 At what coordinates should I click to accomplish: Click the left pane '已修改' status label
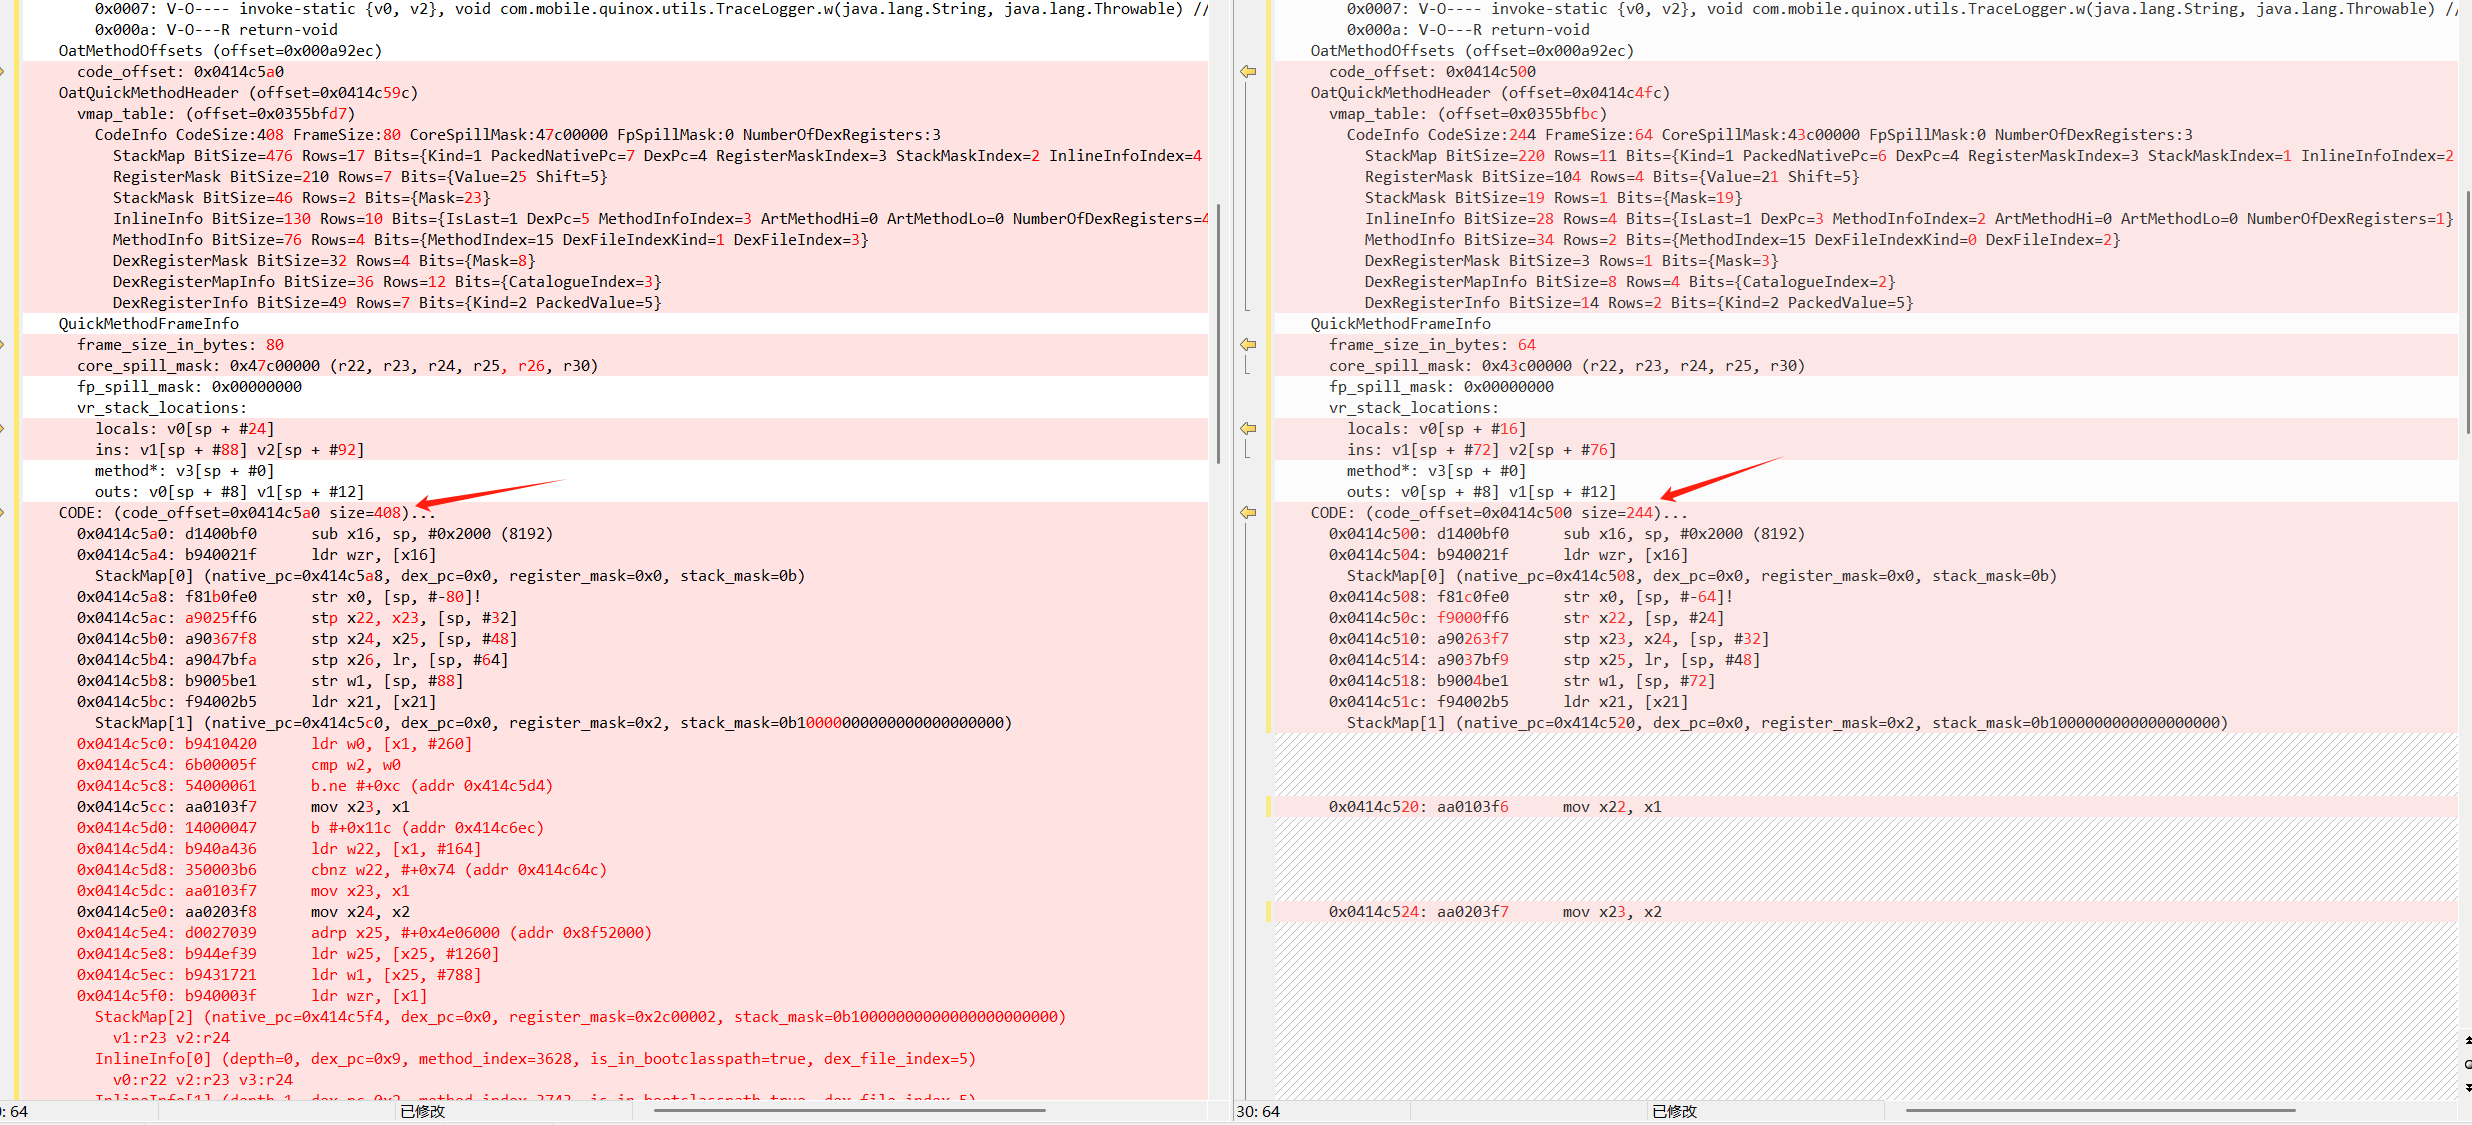click(x=423, y=1111)
